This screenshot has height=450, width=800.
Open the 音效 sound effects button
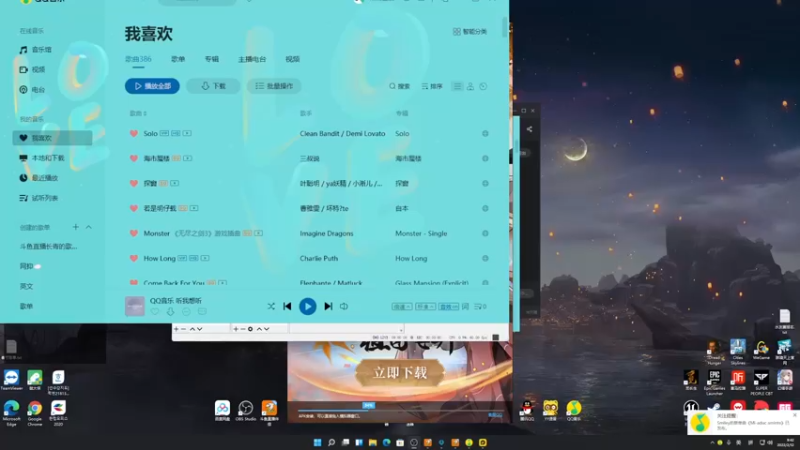[x=448, y=307]
